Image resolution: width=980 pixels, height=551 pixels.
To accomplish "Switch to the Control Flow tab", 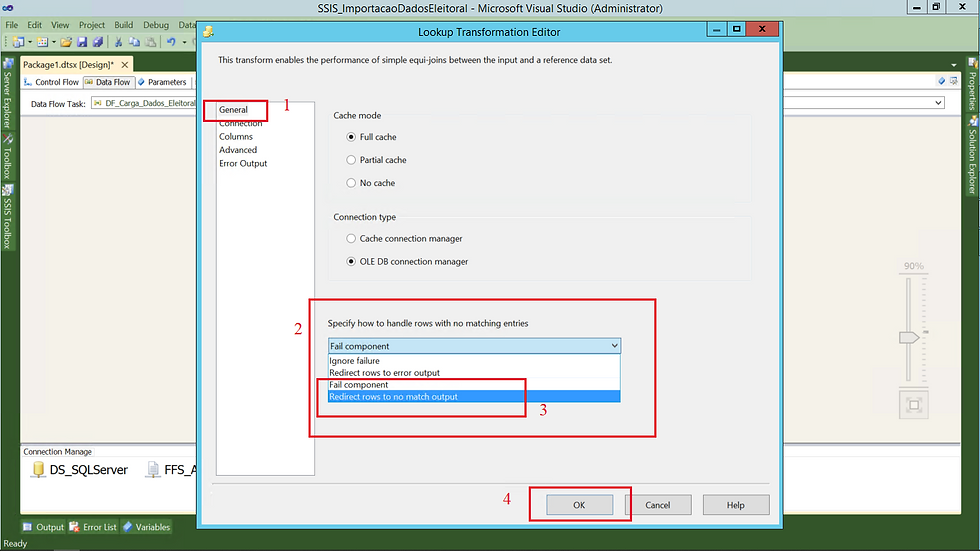I will point(51,82).
